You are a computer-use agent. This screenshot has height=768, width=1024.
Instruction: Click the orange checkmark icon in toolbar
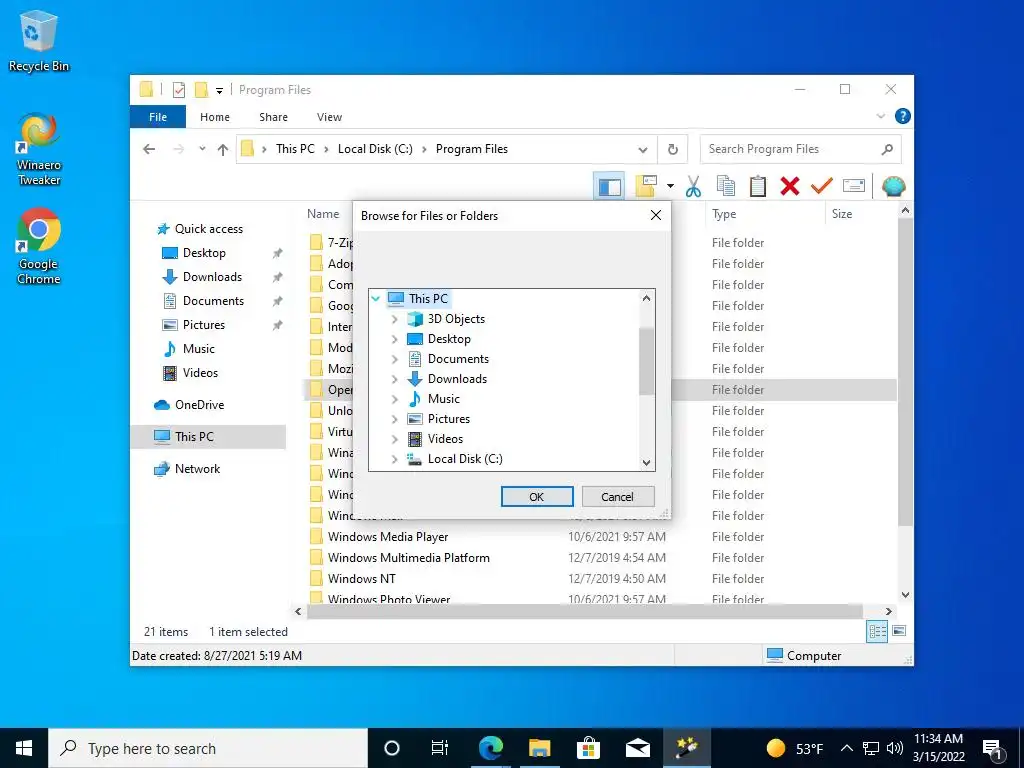click(822, 187)
